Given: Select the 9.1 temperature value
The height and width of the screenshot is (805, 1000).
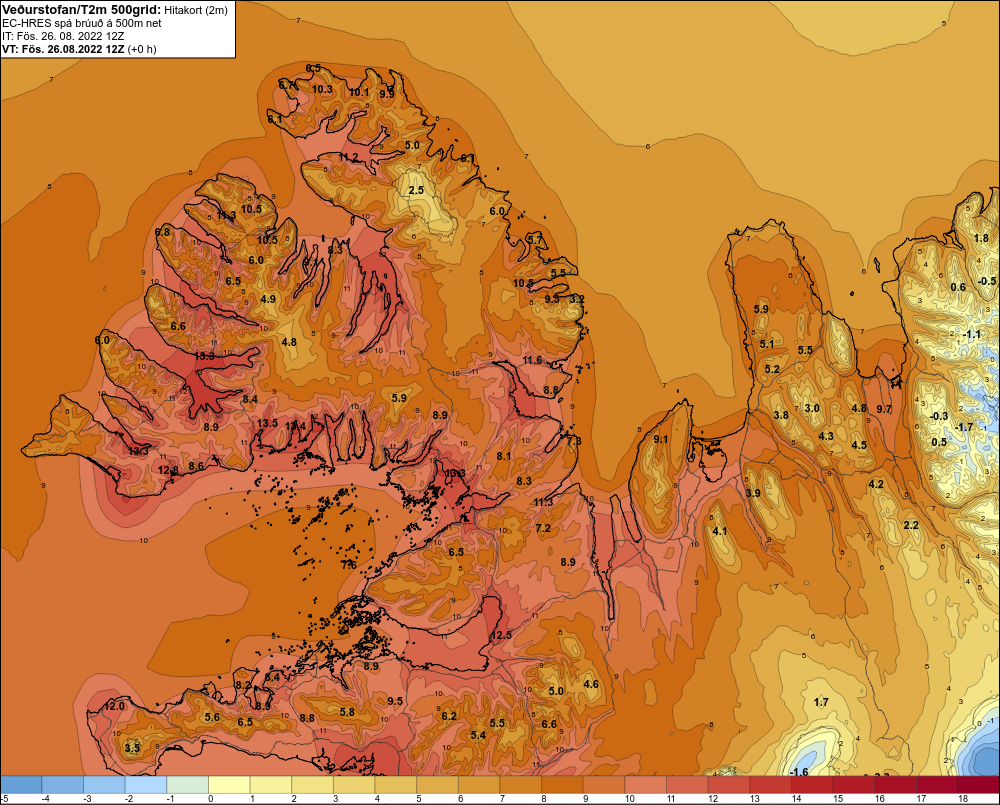Looking at the screenshot, I should click(661, 439).
